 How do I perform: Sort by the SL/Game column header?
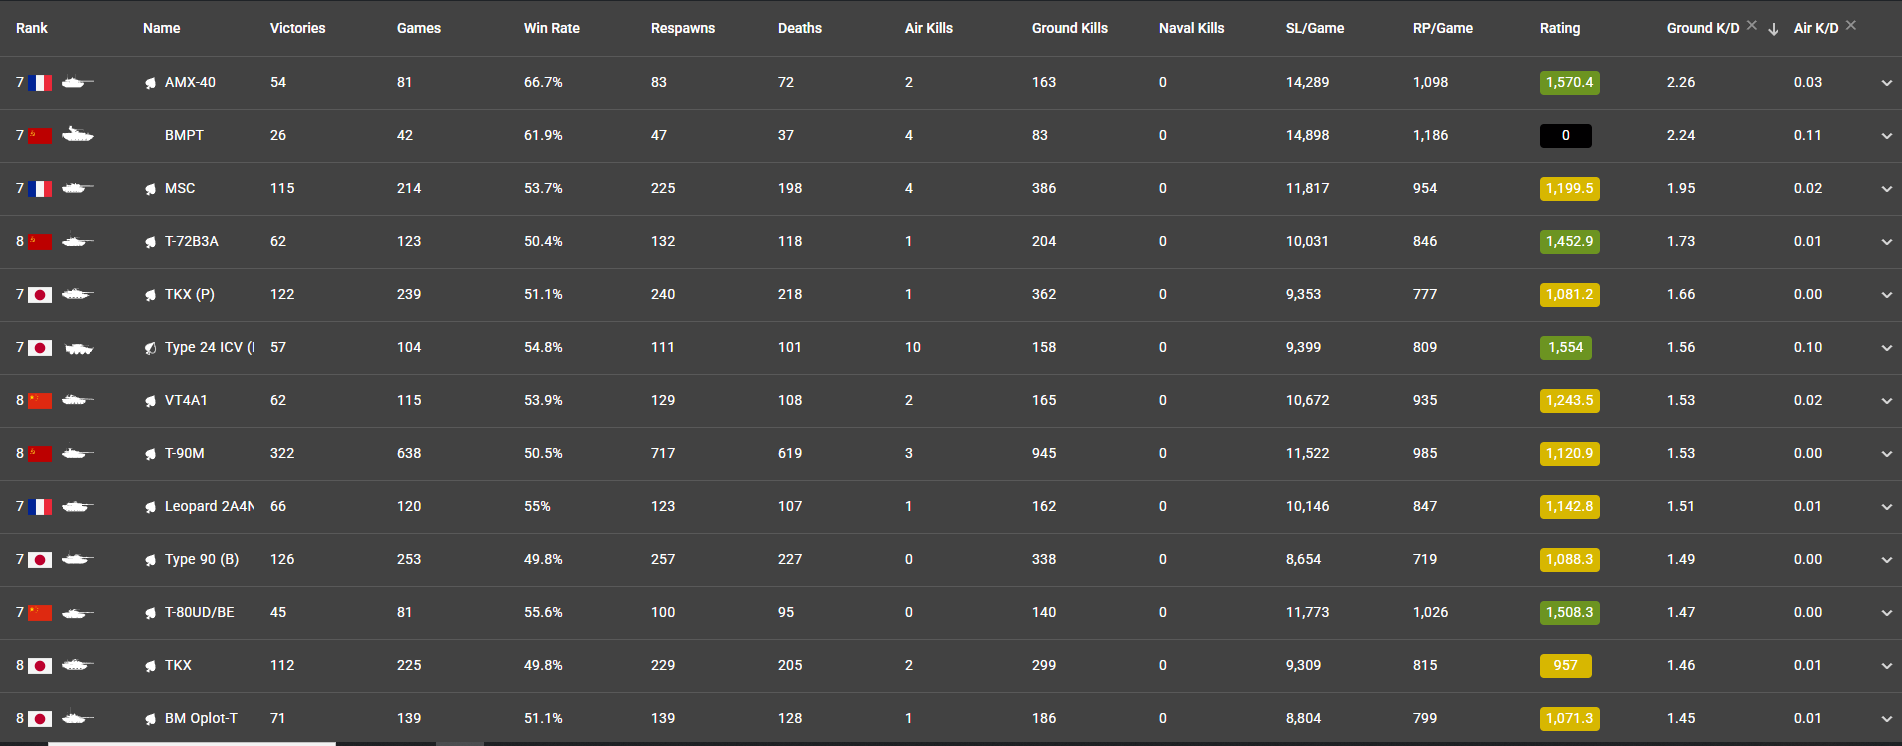point(1314,28)
